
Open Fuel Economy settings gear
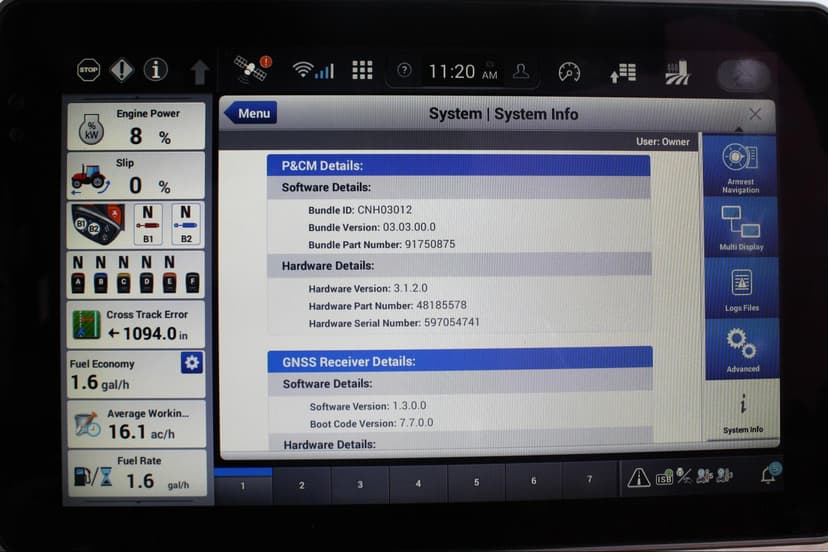coord(191,362)
